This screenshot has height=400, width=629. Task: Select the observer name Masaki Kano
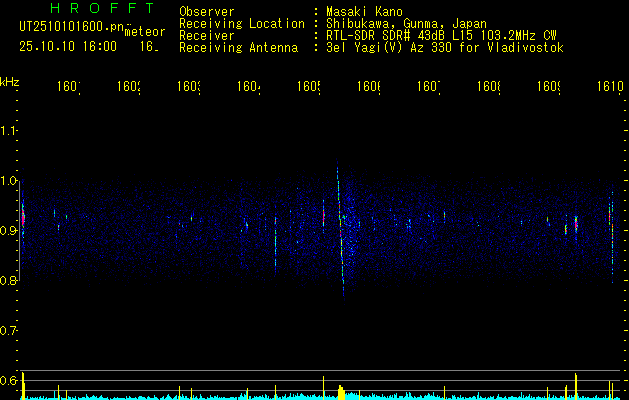click(364, 11)
